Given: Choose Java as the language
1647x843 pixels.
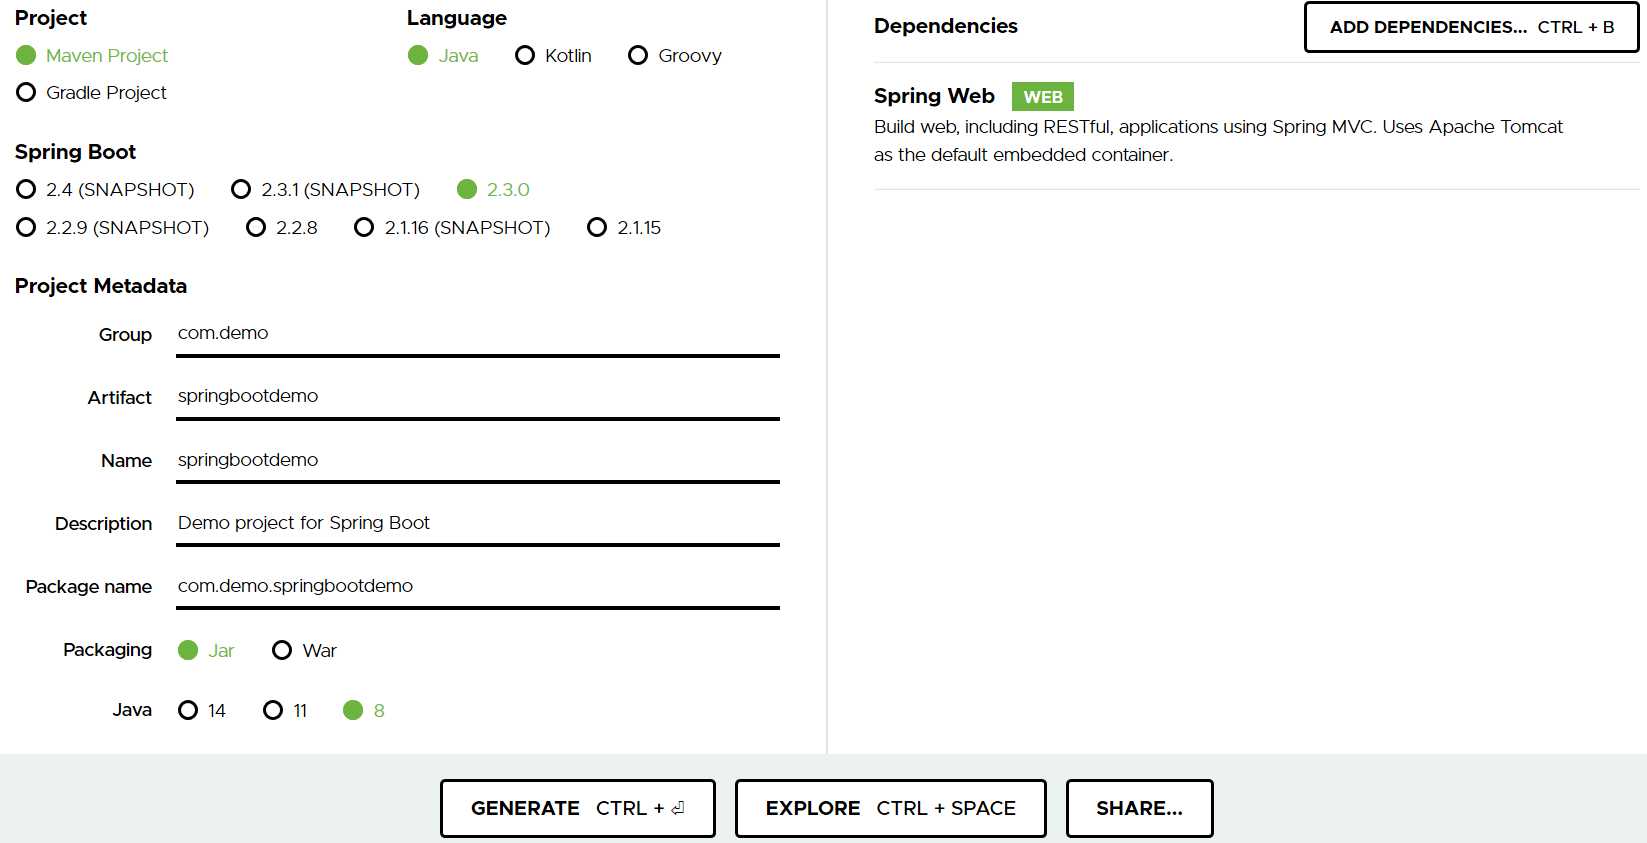Looking at the screenshot, I should [443, 56].
